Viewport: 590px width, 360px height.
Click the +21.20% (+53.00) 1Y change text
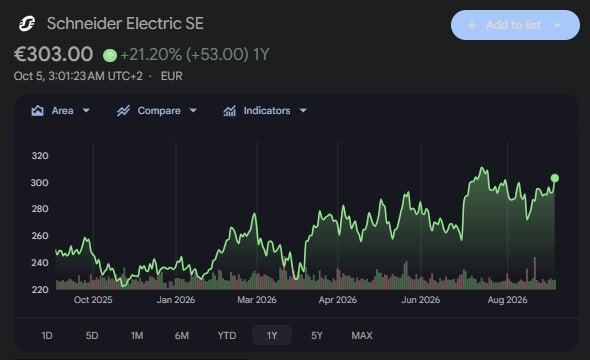[x=195, y=55]
